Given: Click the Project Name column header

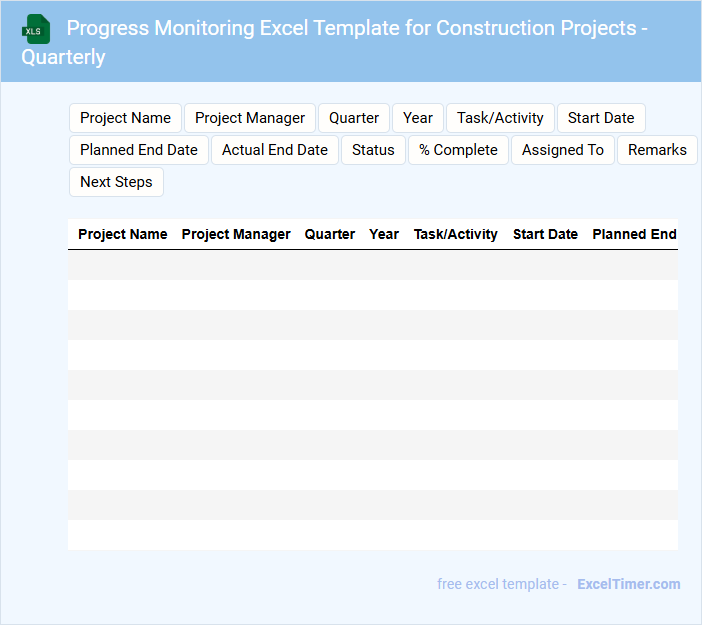Looking at the screenshot, I should 123,234.
